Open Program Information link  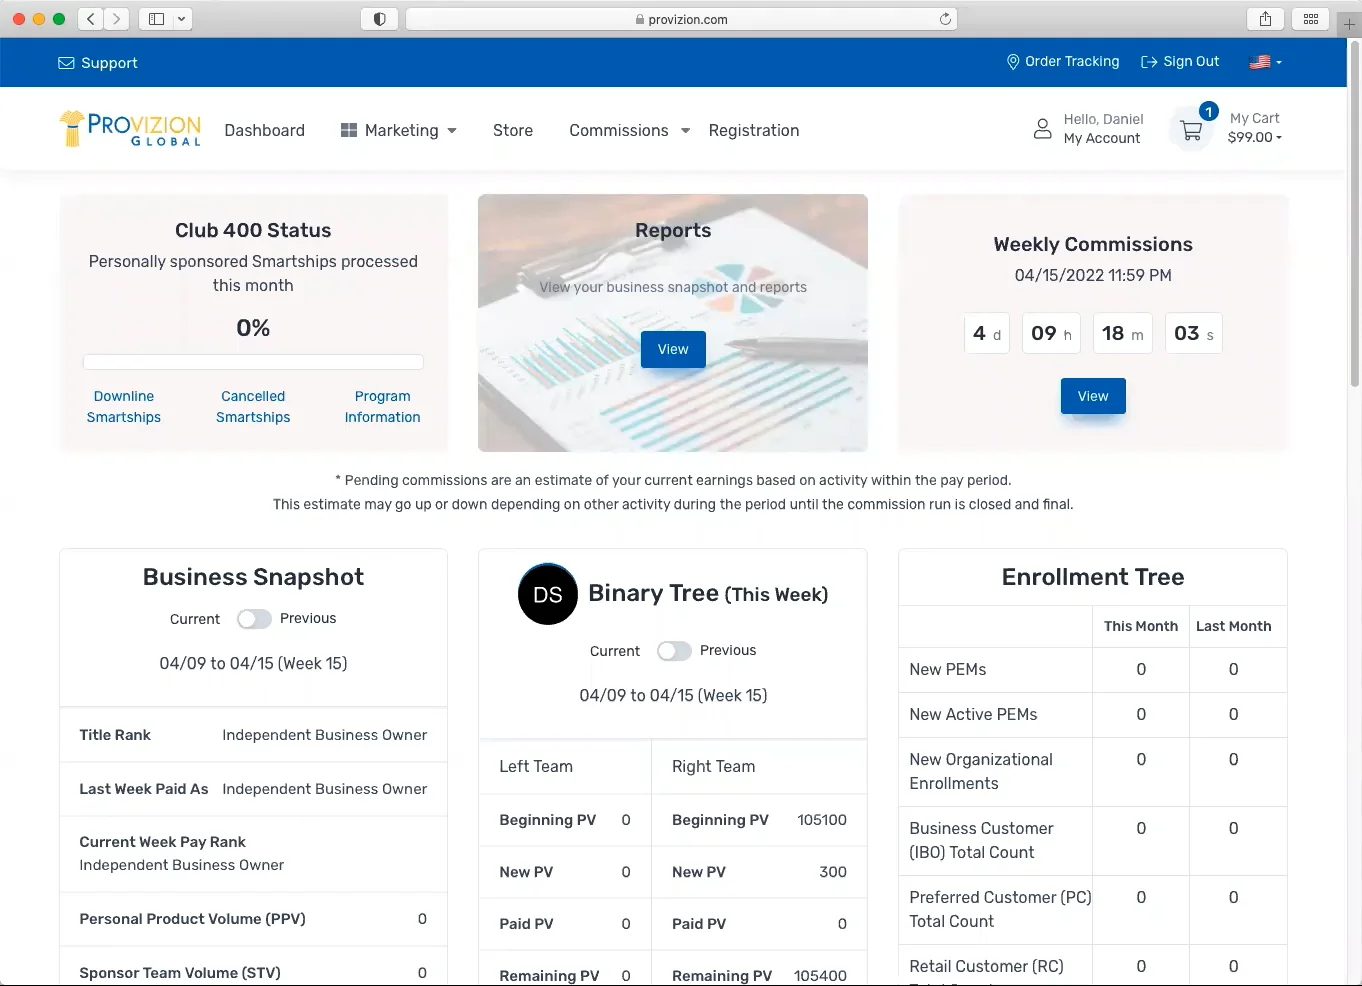click(383, 407)
